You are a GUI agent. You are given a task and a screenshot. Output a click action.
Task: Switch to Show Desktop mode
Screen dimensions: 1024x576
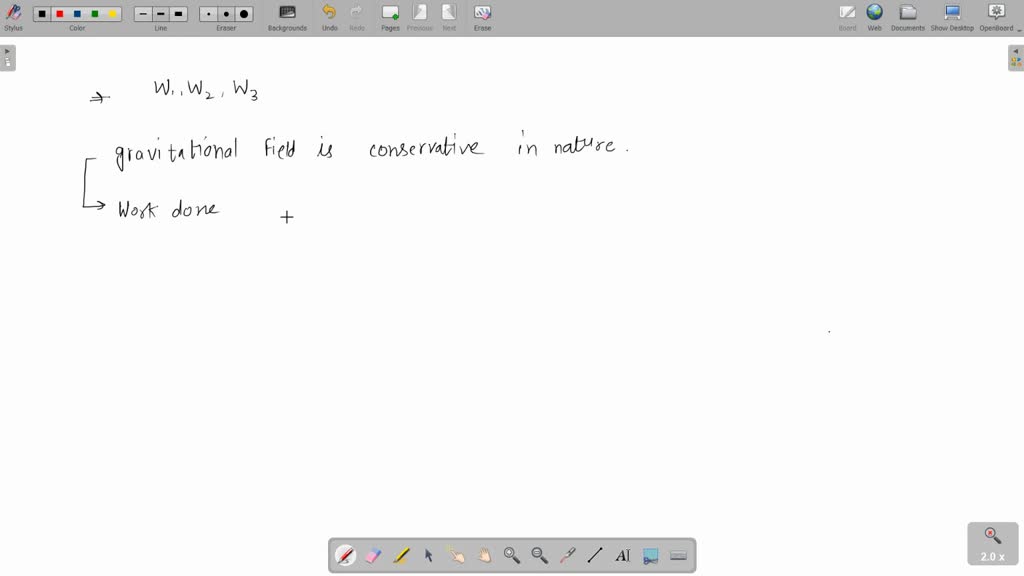point(952,16)
